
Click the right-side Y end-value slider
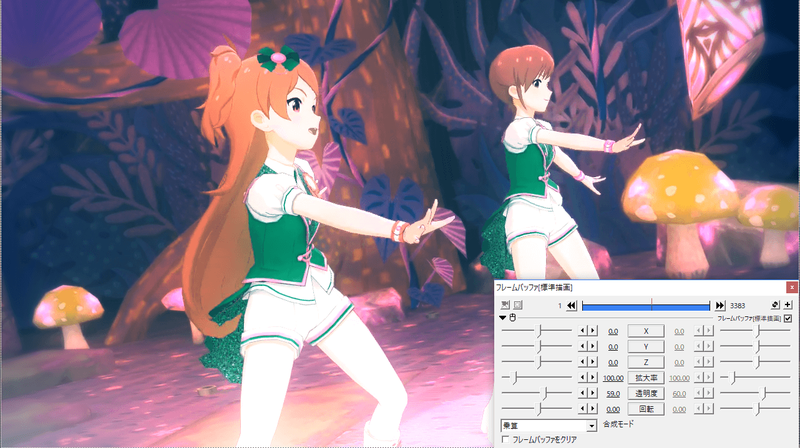(755, 346)
